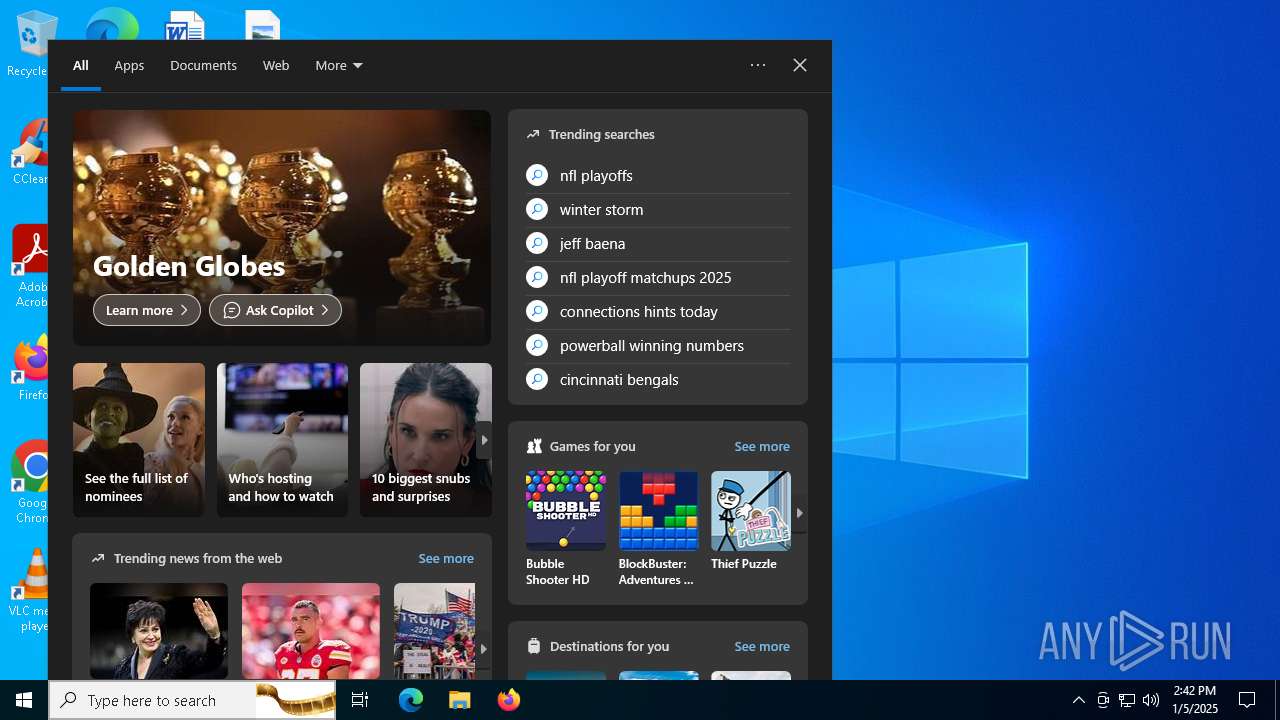
Task: Open Microsoft Edge desktop shortcut
Action: click(x=112, y=24)
